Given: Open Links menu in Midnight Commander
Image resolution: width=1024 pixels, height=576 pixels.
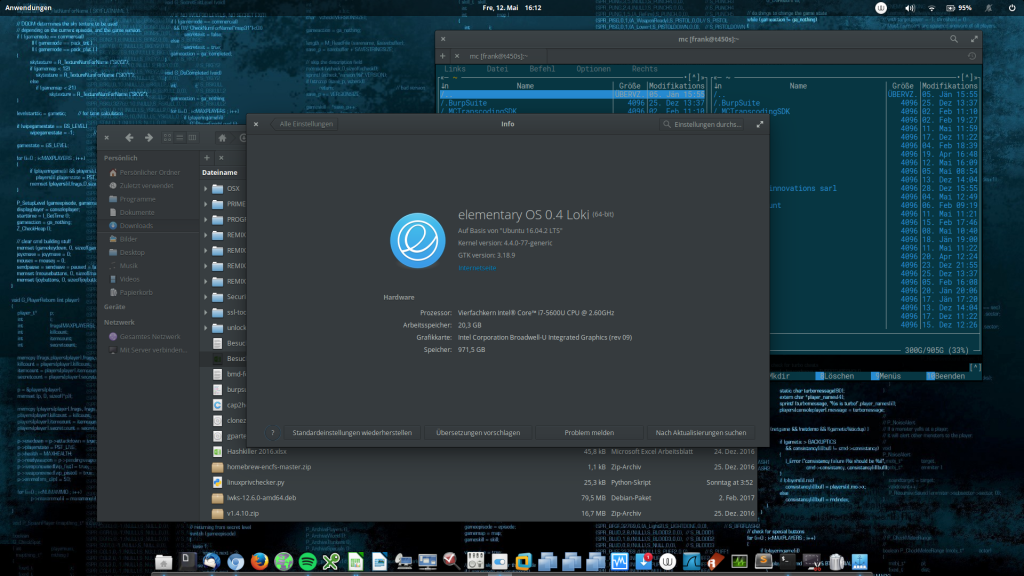Looking at the screenshot, I should click(x=455, y=69).
